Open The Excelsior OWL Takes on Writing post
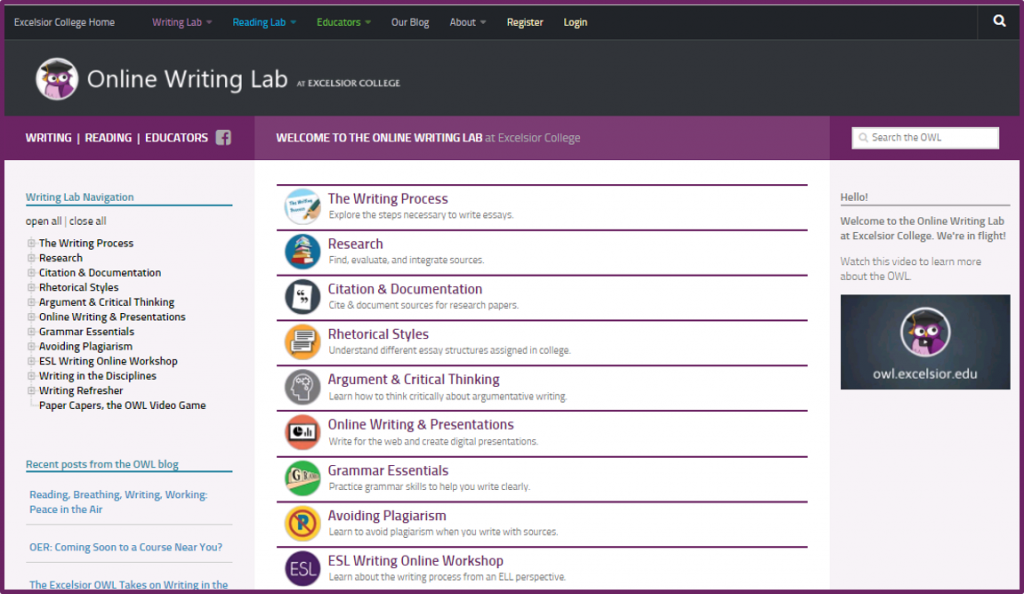Screen dimensions: 1024x594 tap(129, 584)
